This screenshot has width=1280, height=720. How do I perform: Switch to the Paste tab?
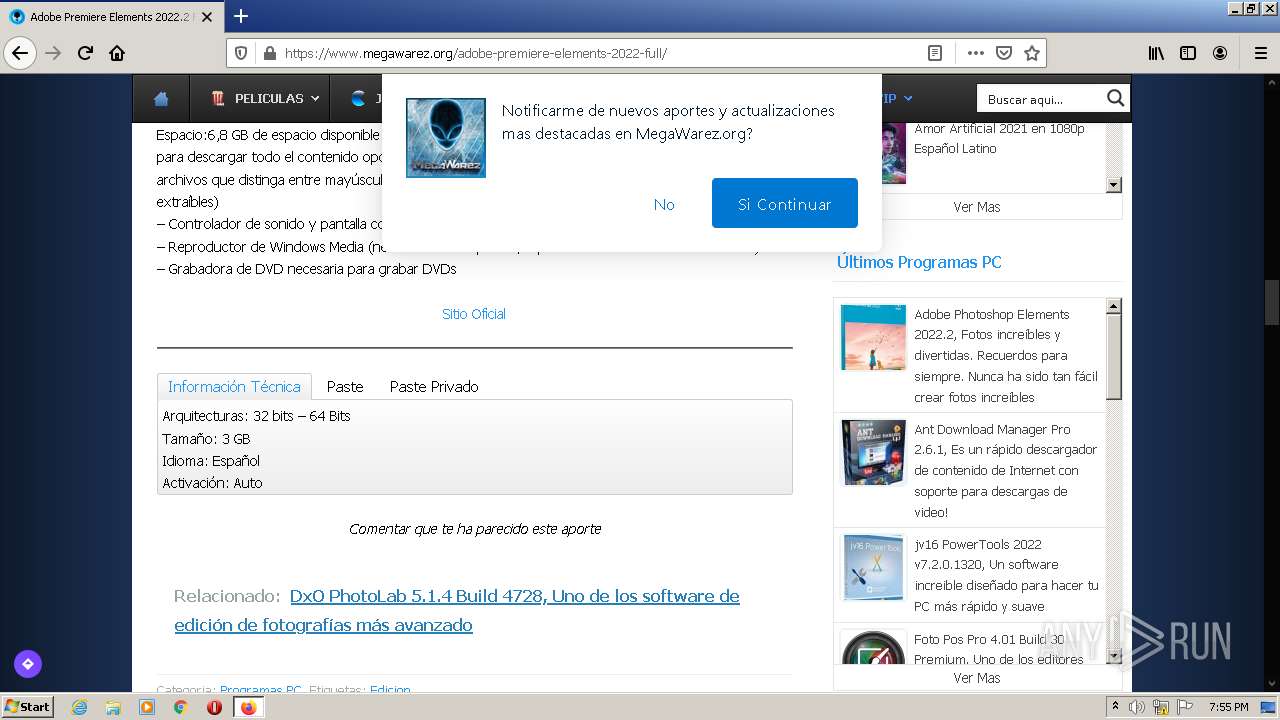[x=345, y=386]
